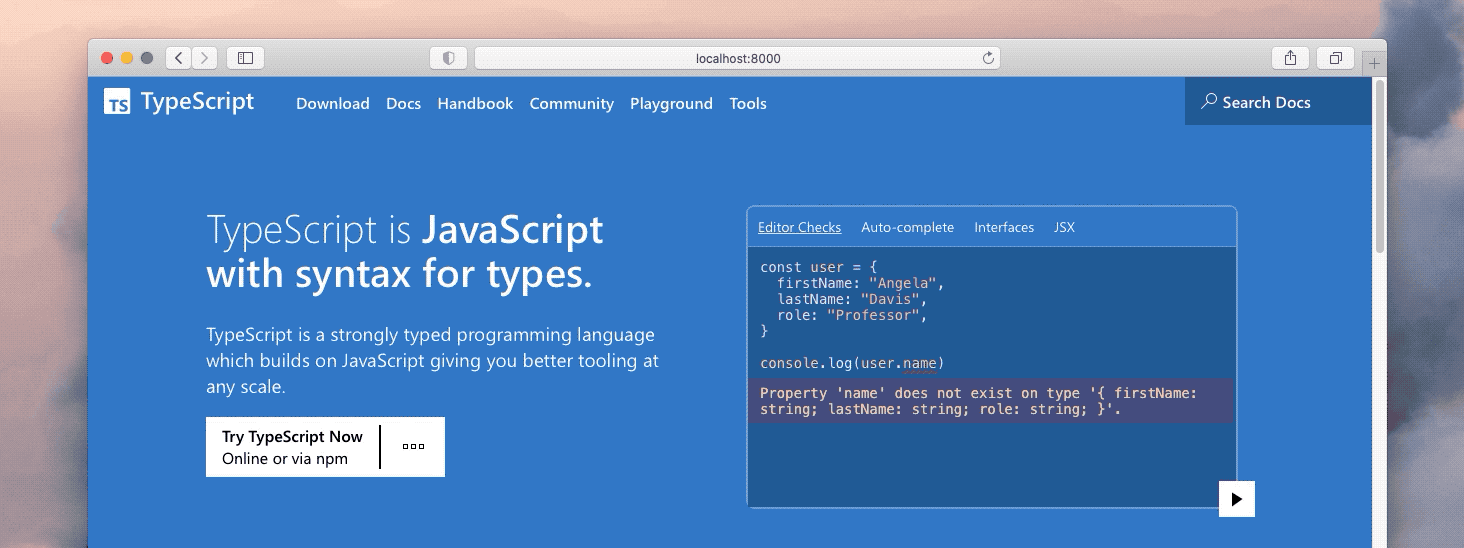Reload the localhost:8000 page
1464x548 pixels.
click(x=988, y=58)
